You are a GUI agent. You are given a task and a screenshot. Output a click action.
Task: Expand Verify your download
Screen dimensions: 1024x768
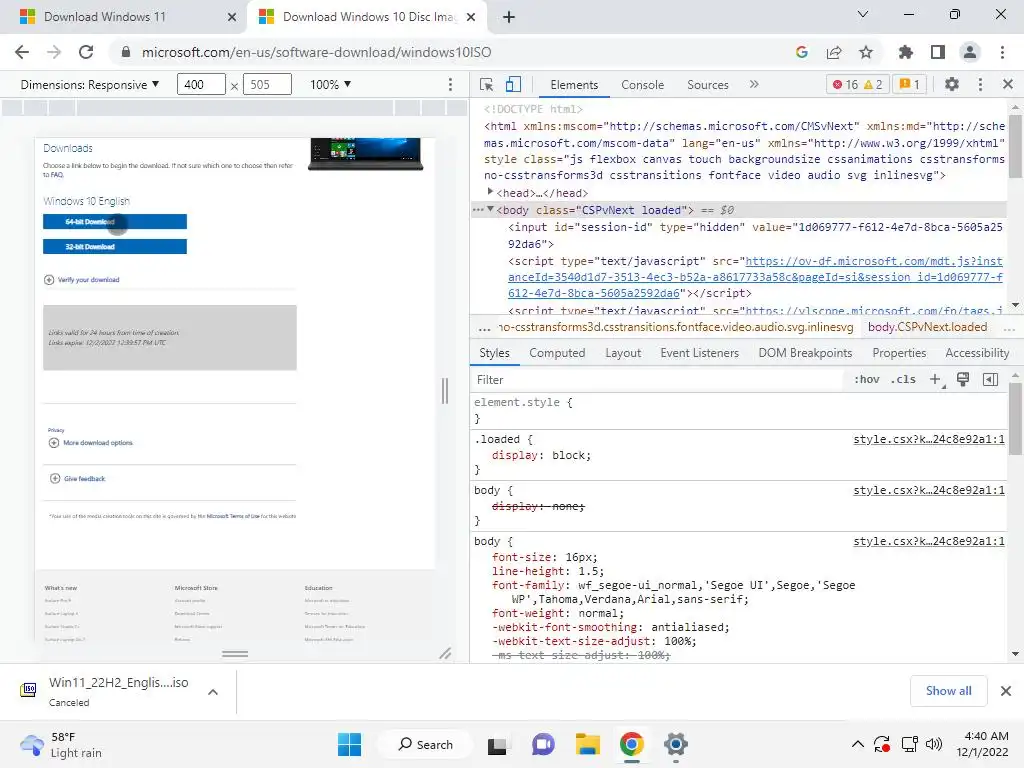pos(82,280)
